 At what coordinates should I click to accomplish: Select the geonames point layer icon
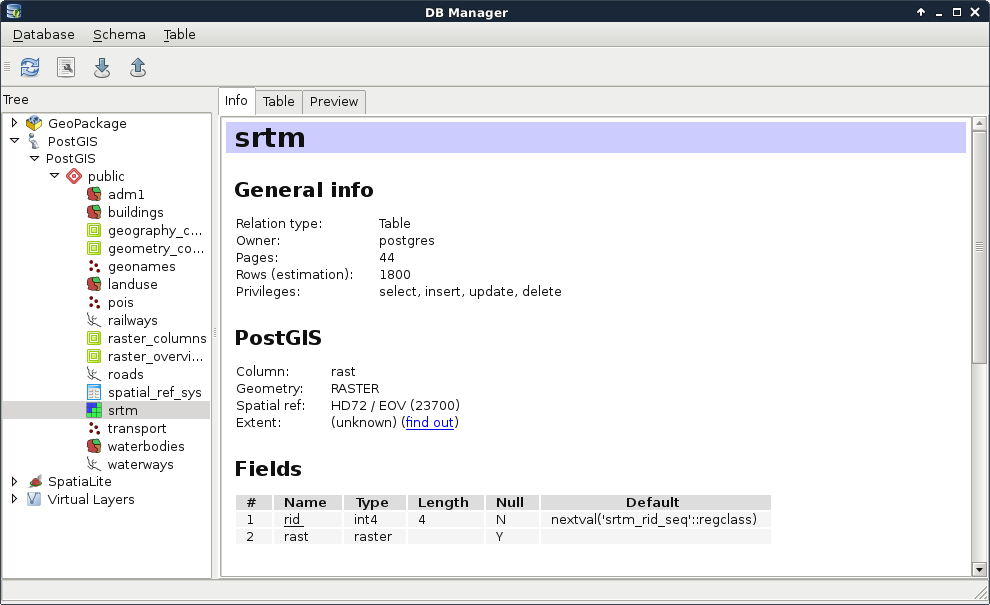[x=94, y=267]
